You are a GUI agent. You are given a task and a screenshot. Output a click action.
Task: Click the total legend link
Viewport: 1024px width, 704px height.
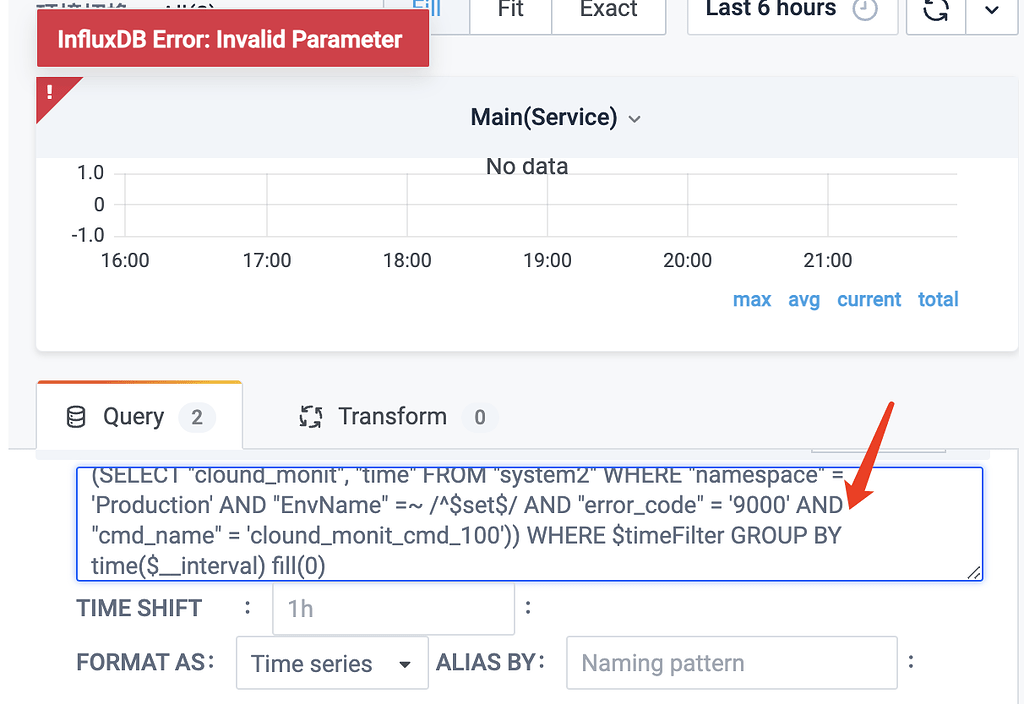coord(938,299)
